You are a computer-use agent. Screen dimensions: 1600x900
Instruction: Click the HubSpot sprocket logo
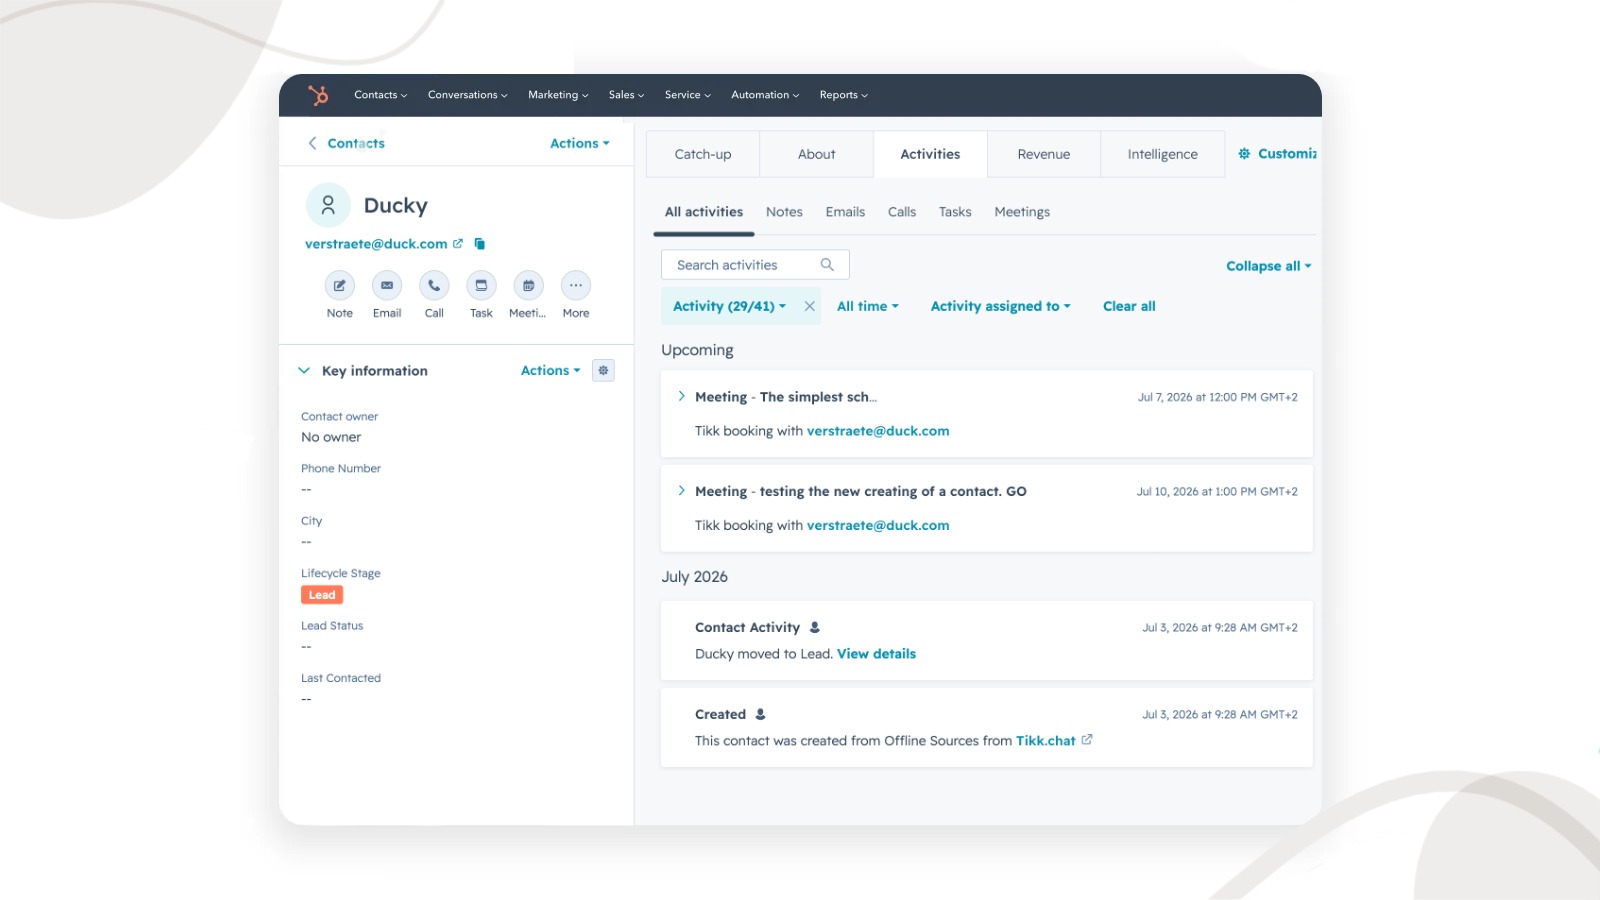click(x=318, y=95)
